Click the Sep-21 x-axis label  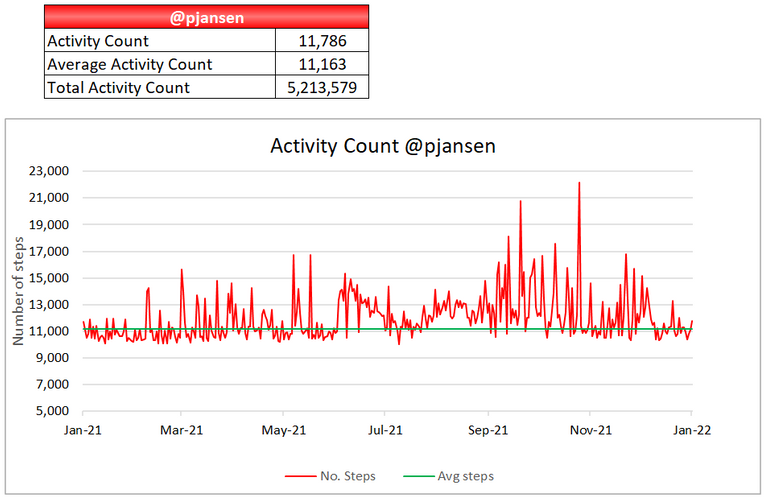click(488, 430)
